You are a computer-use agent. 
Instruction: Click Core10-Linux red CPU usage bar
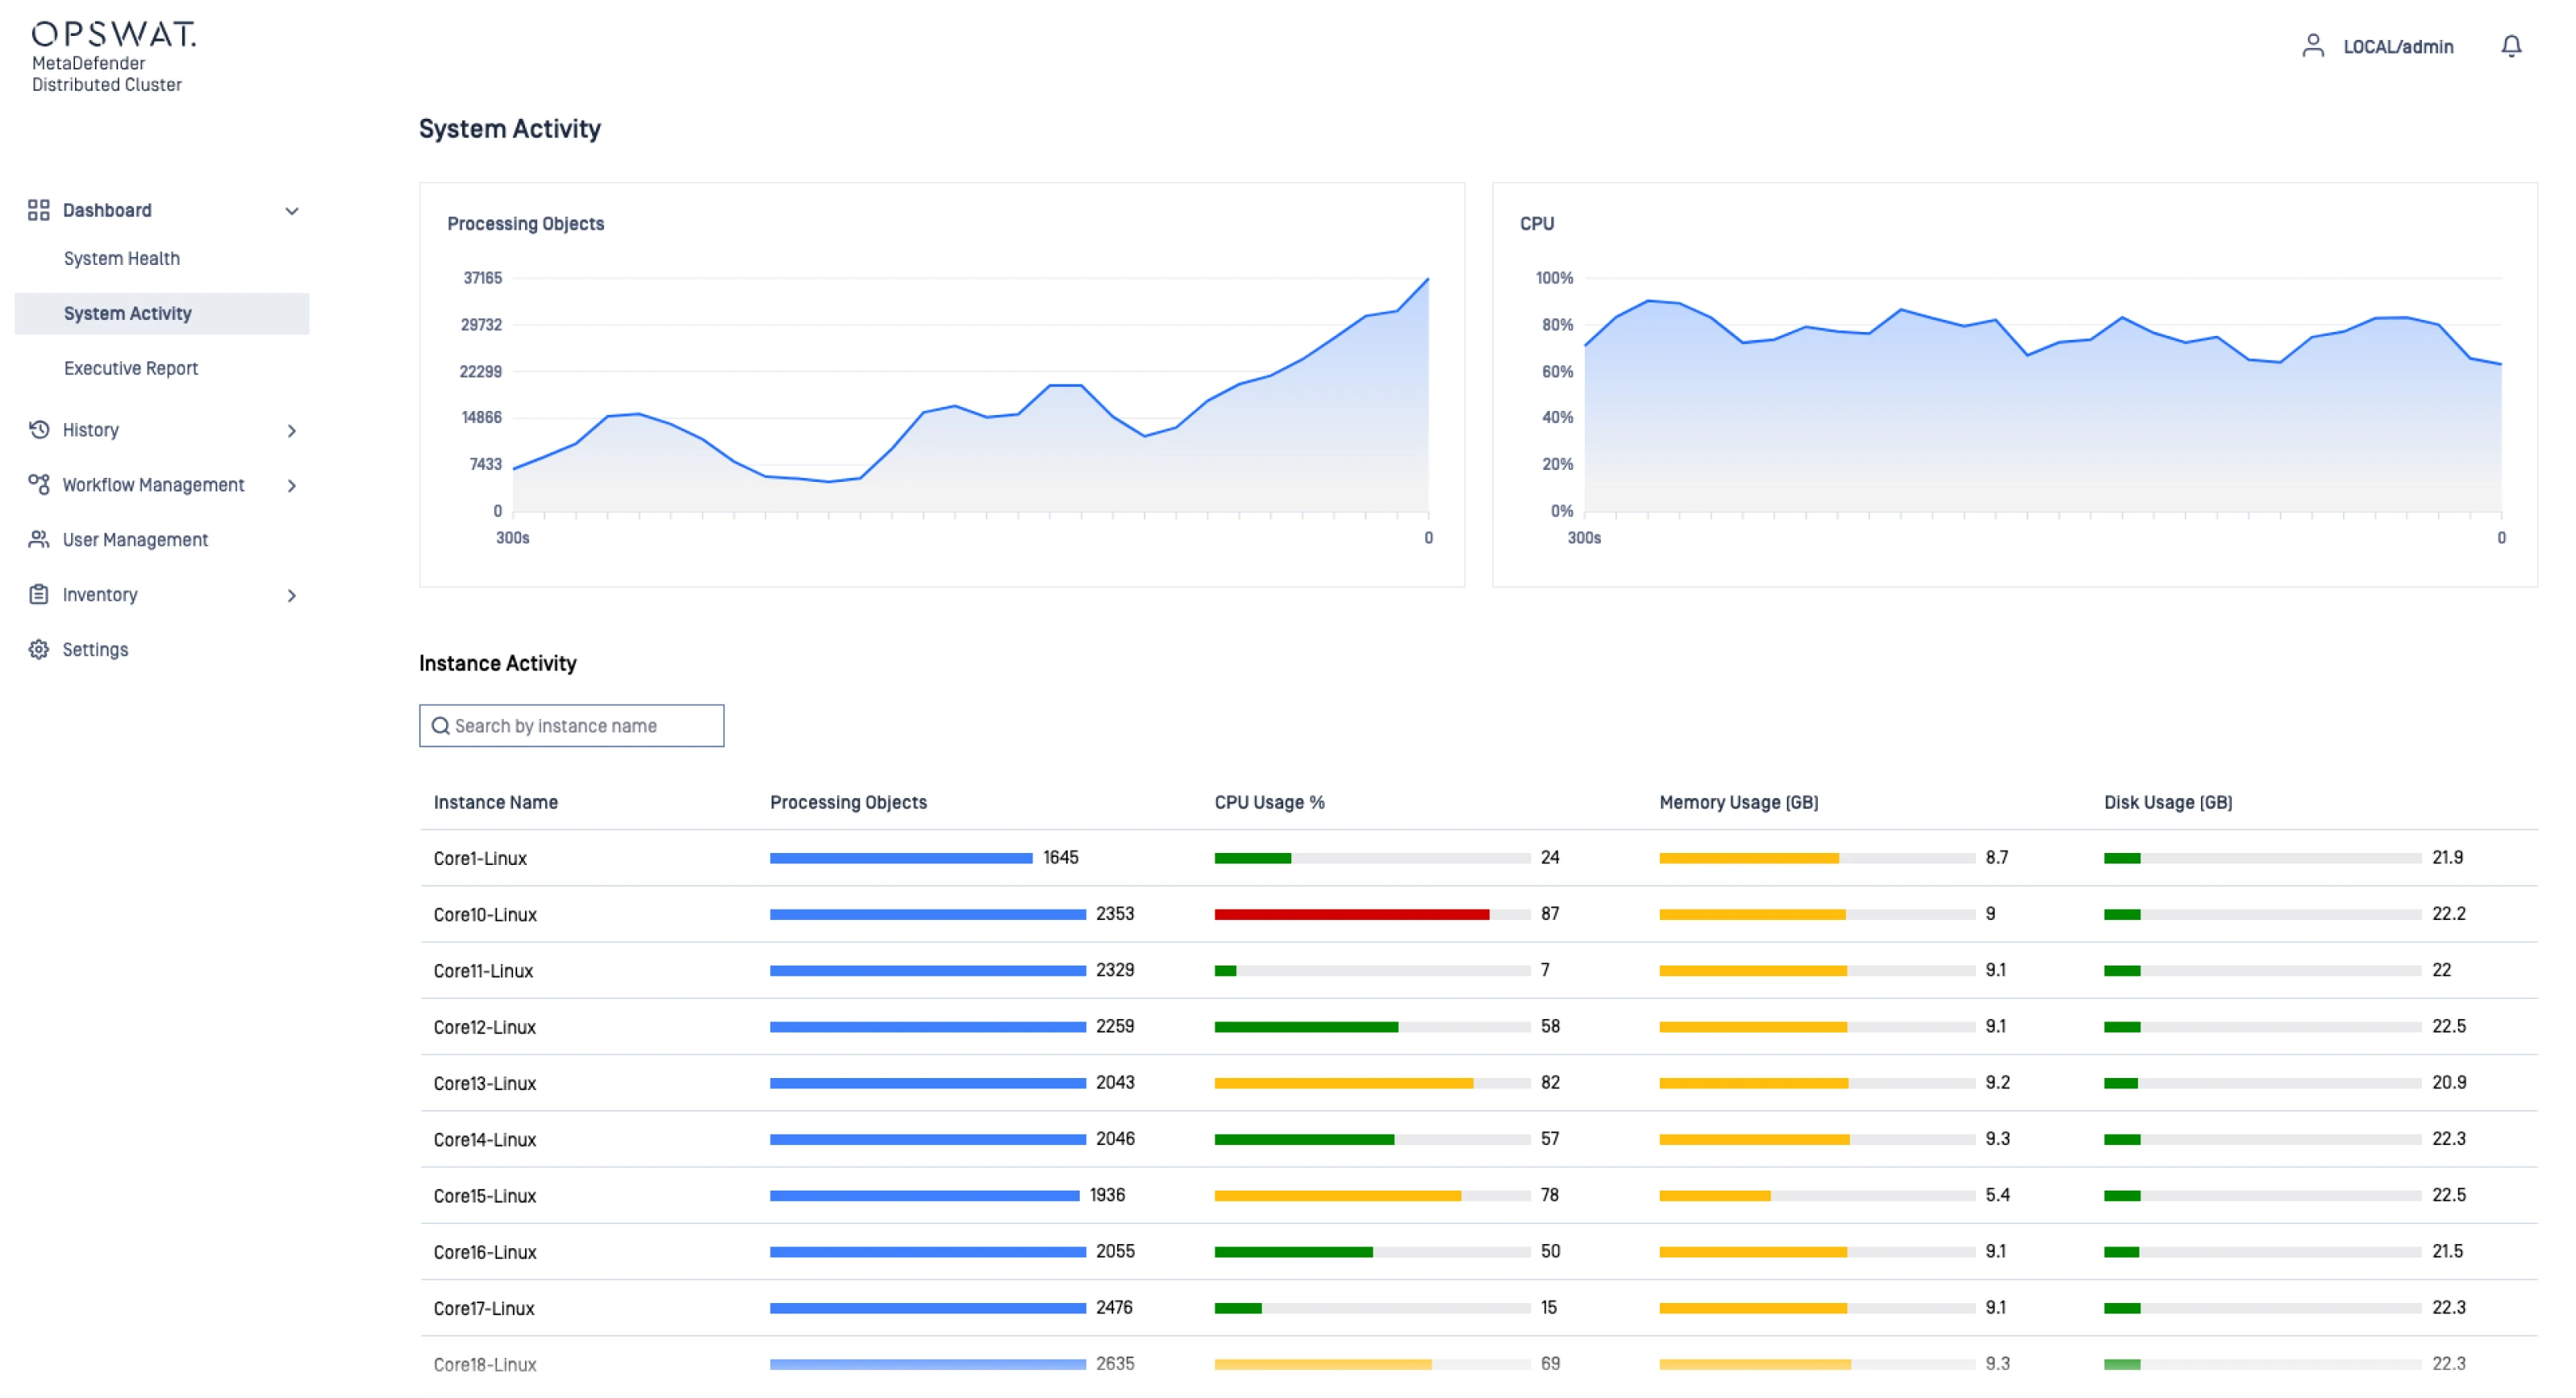[x=1351, y=915]
